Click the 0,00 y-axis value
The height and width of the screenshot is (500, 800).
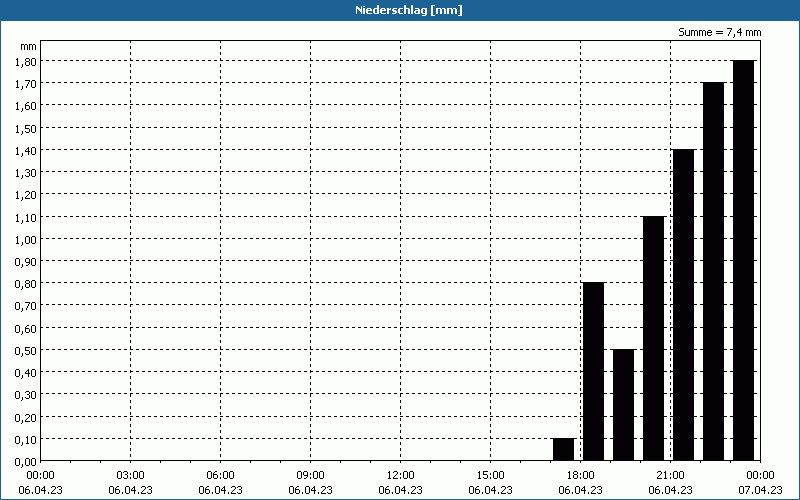[x=26, y=462]
